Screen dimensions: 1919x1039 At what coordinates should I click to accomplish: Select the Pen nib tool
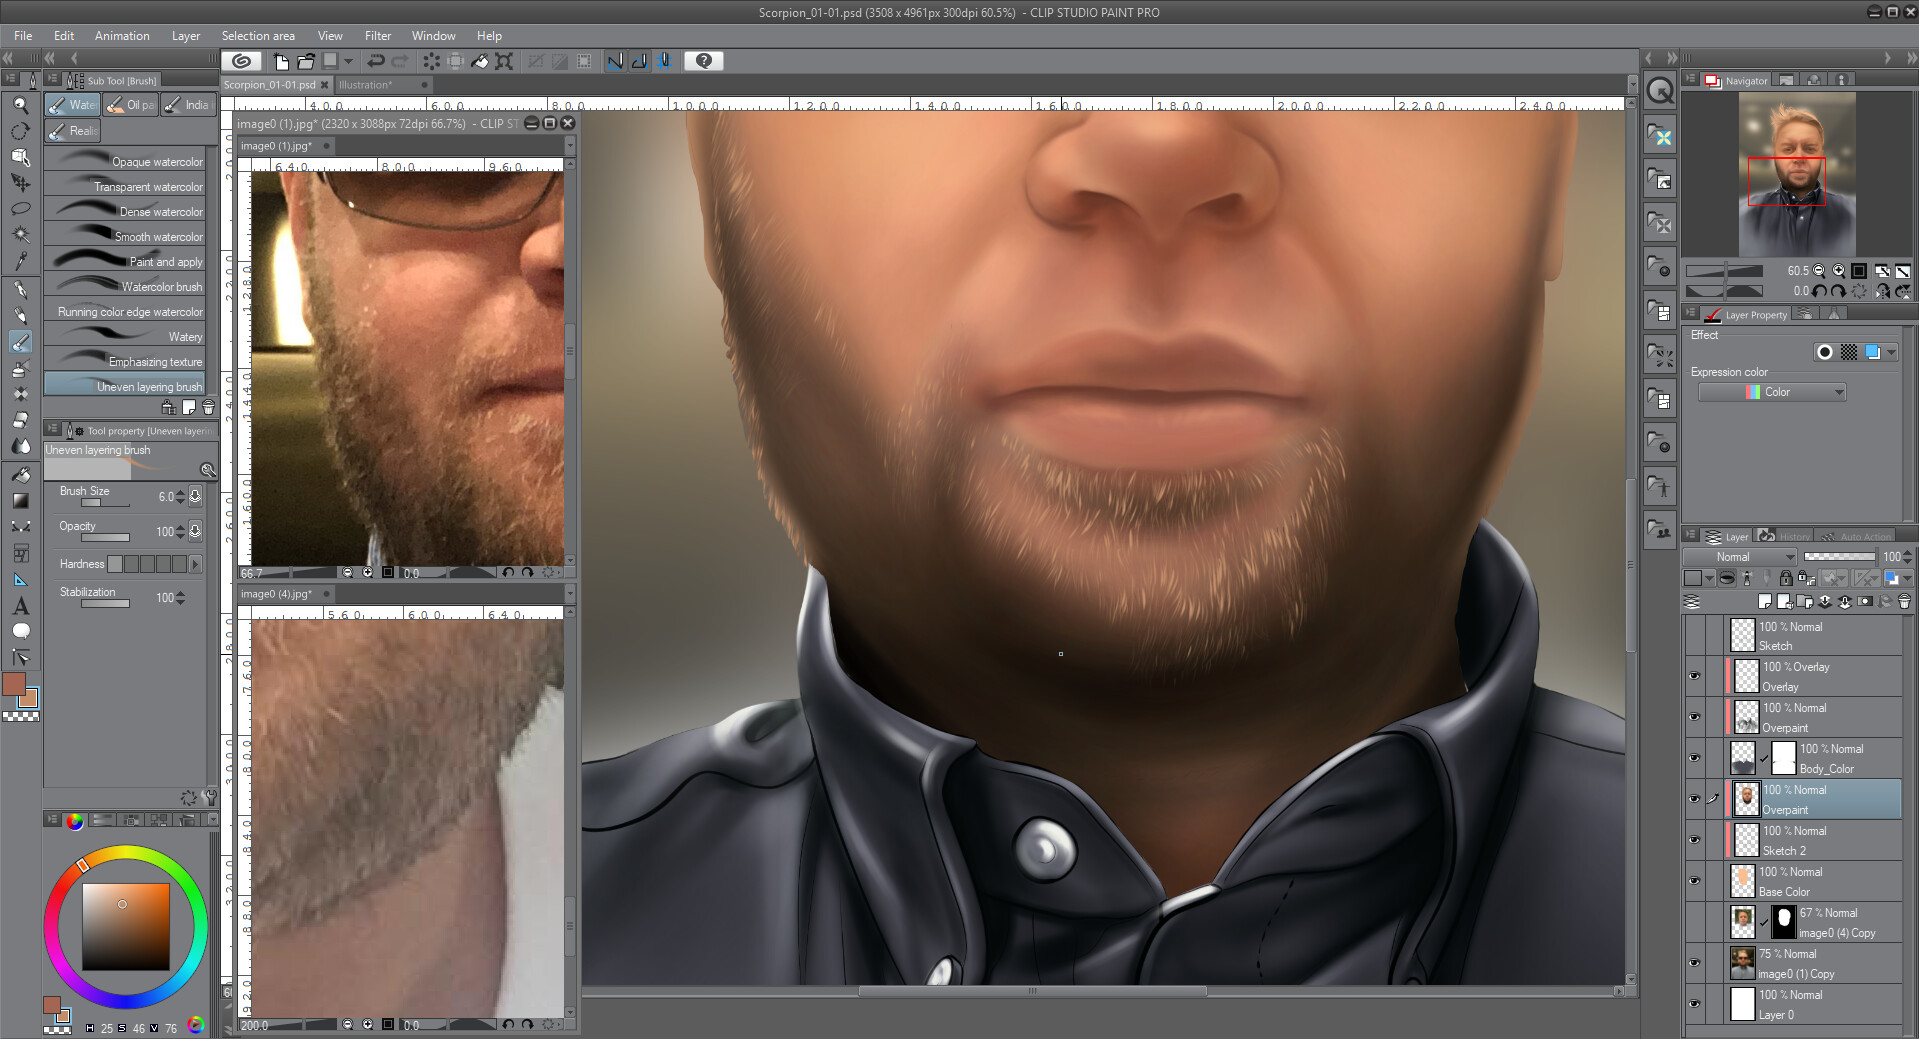(20, 290)
